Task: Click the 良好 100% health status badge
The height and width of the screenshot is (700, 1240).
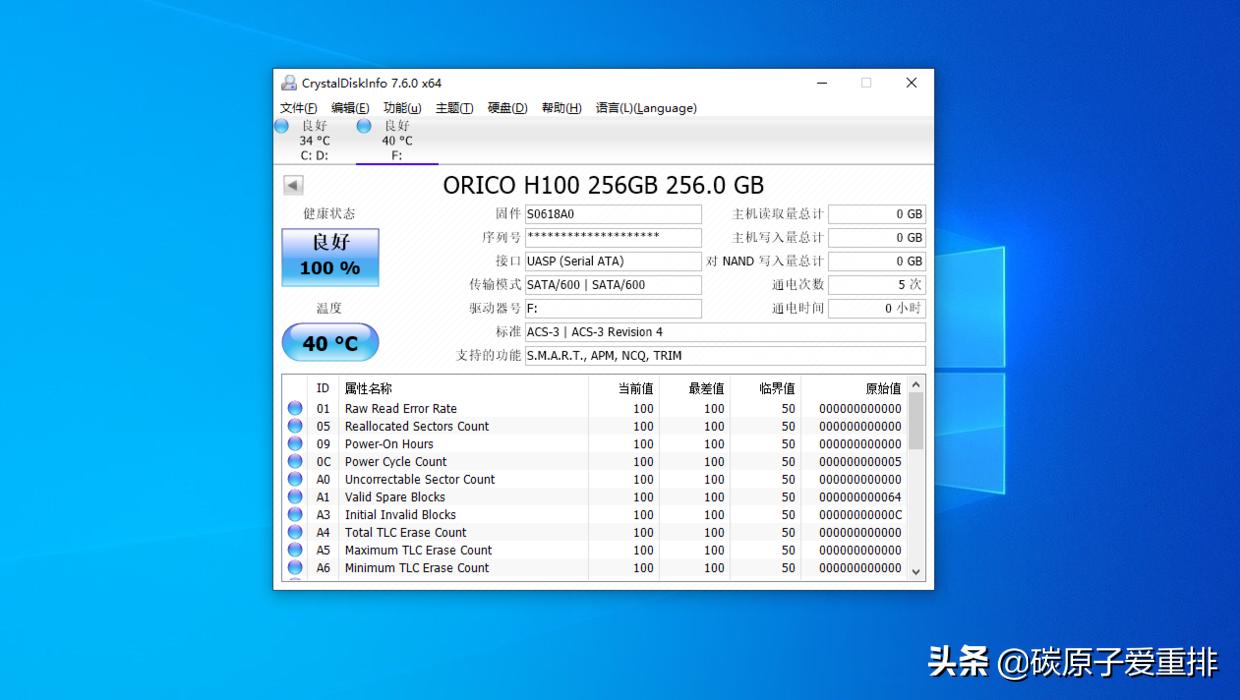Action: pyautogui.click(x=329, y=257)
